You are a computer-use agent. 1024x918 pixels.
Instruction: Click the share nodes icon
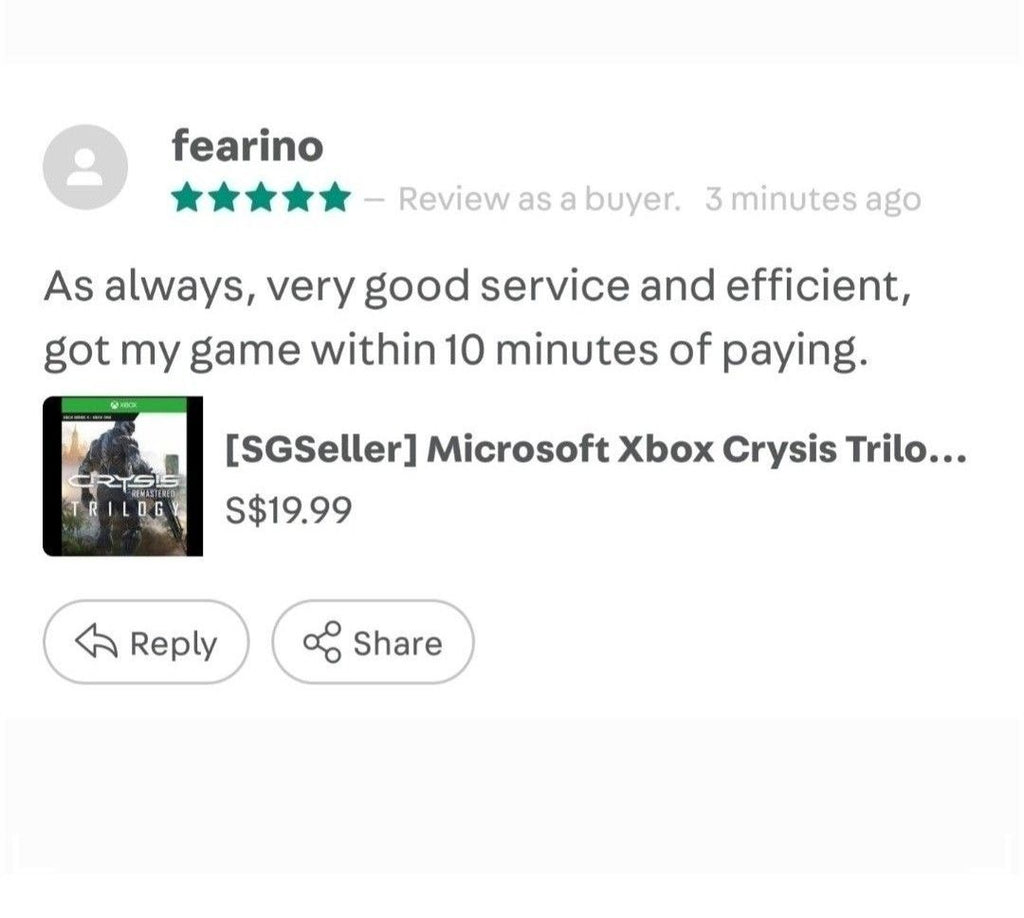323,642
